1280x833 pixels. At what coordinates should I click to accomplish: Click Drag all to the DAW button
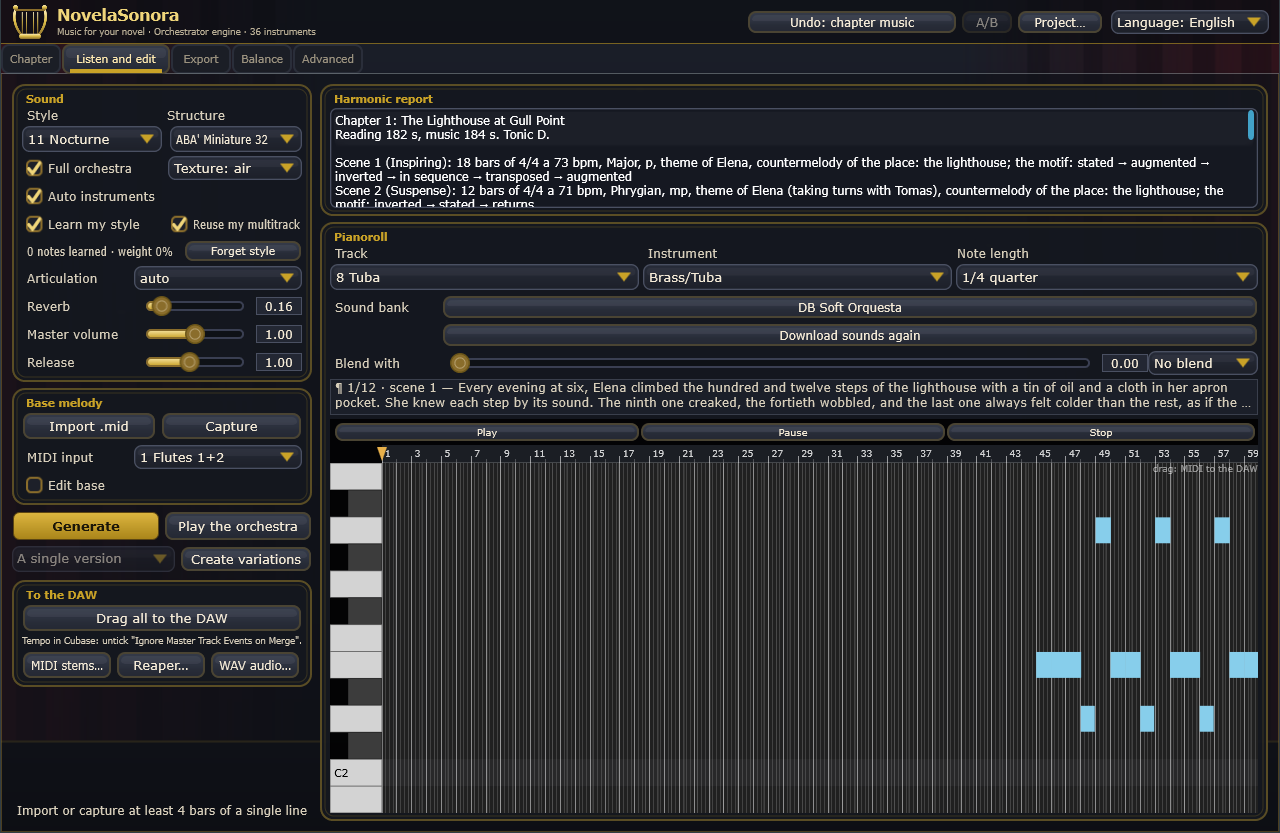pyautogui.click(x=162, y=618)
